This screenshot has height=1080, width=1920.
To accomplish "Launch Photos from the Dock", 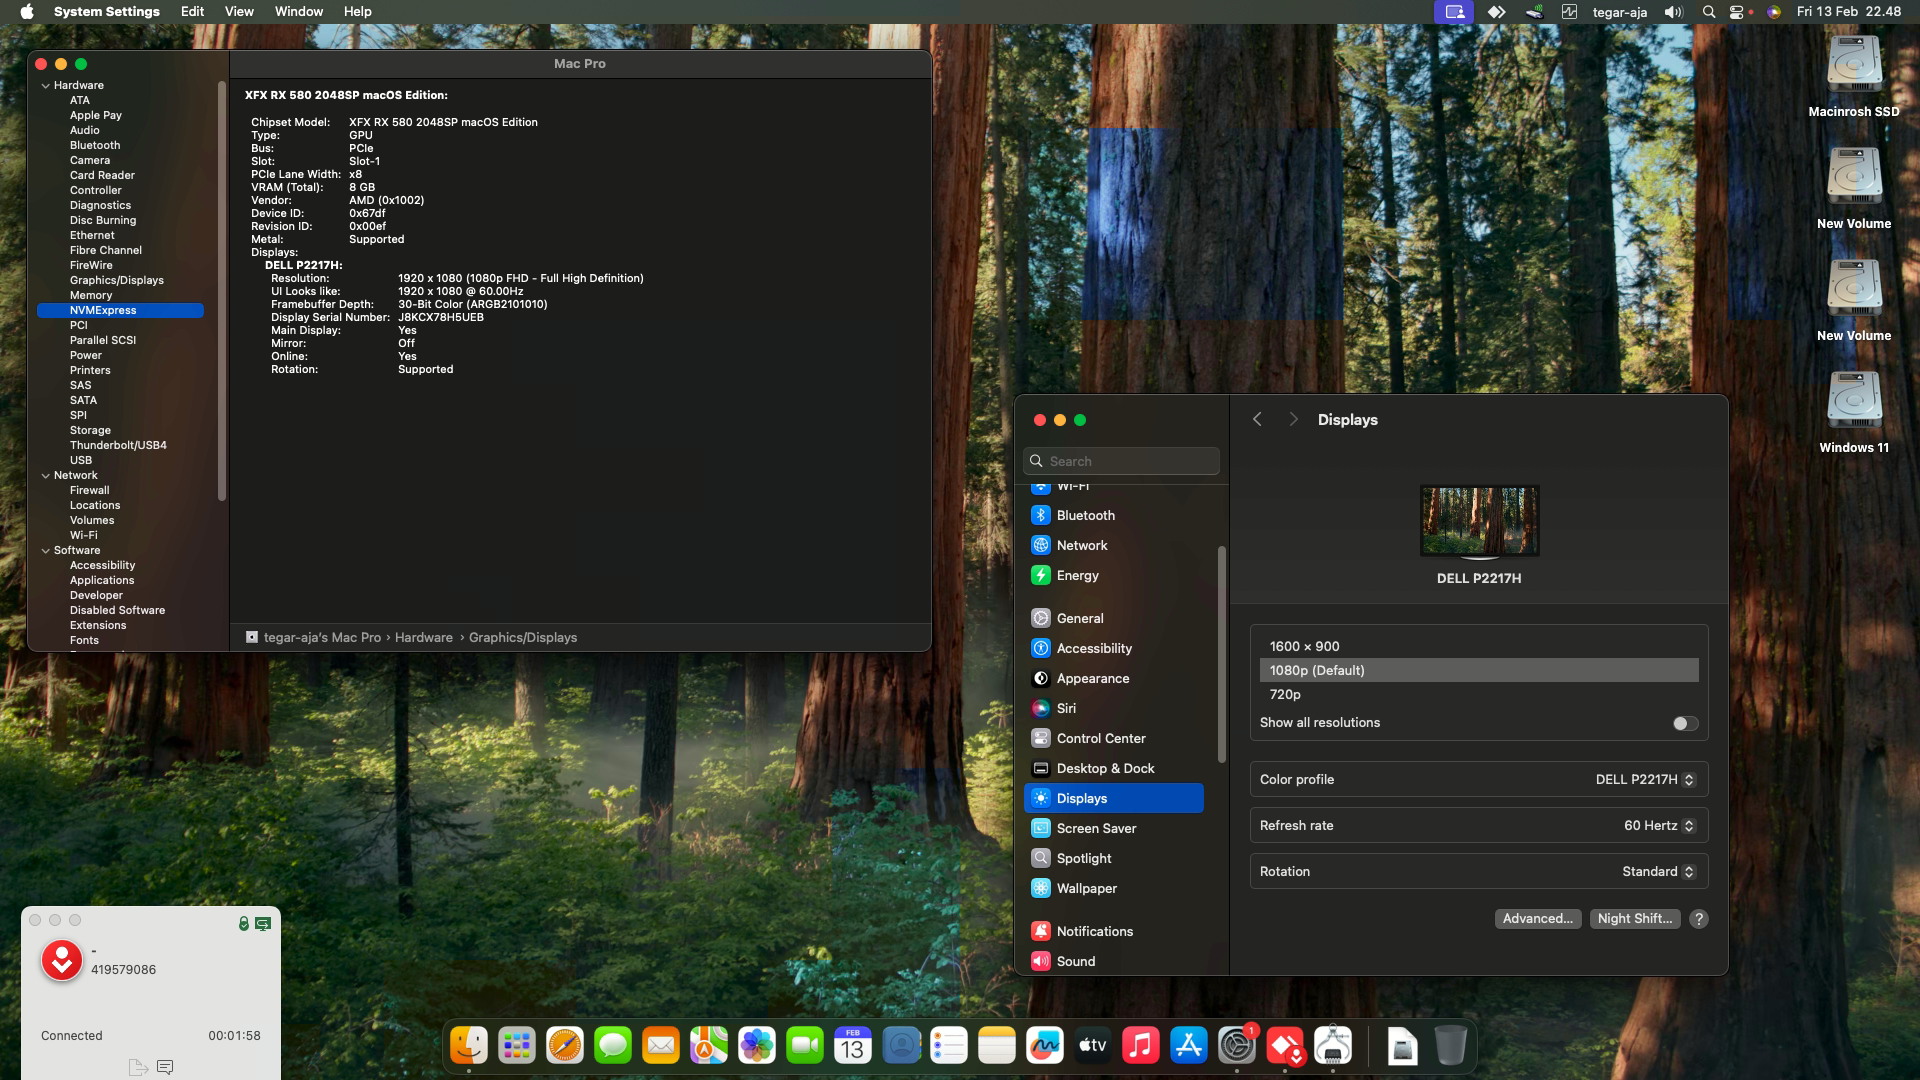I will point(757,1046).
